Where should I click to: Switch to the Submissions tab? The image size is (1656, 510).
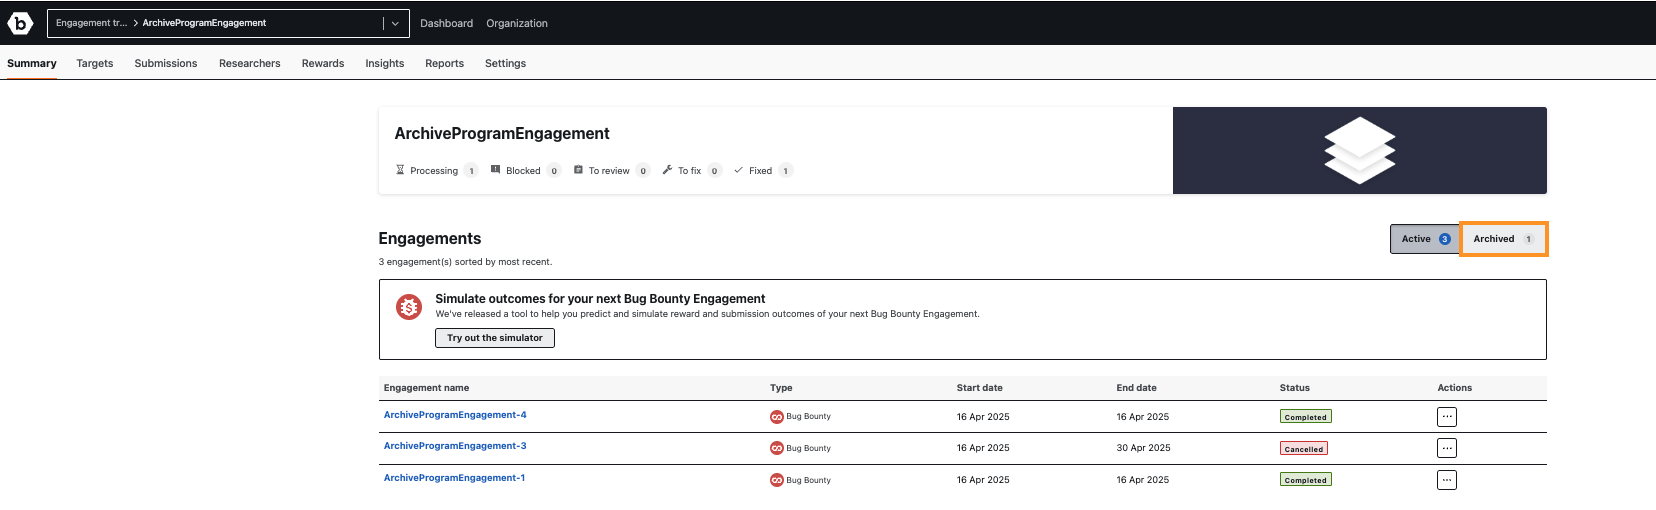[x=166, y=63]
